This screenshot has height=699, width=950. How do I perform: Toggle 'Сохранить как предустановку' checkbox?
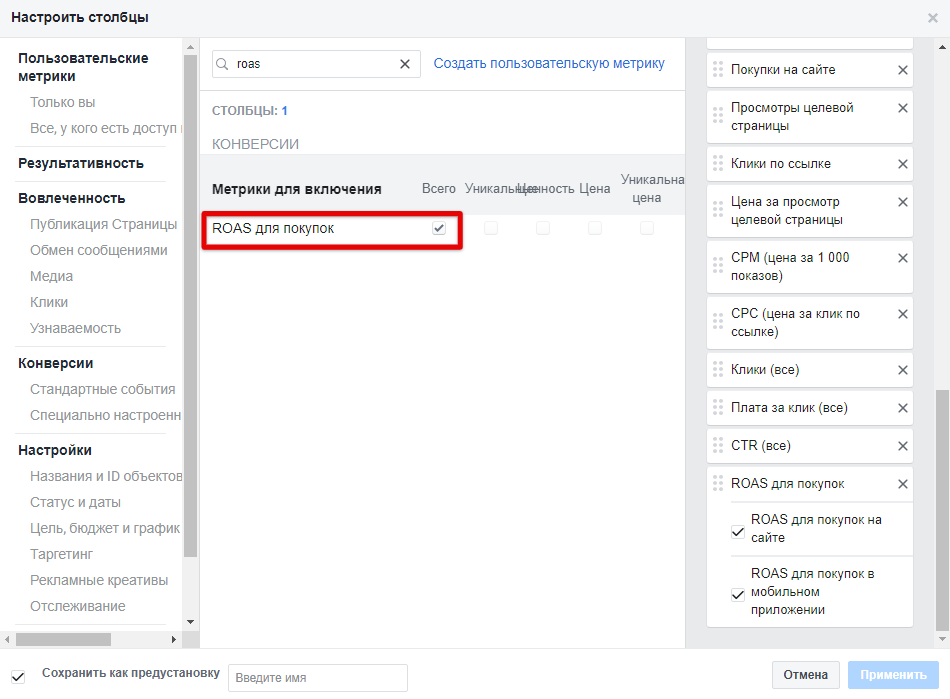click(x=18, y=675)
